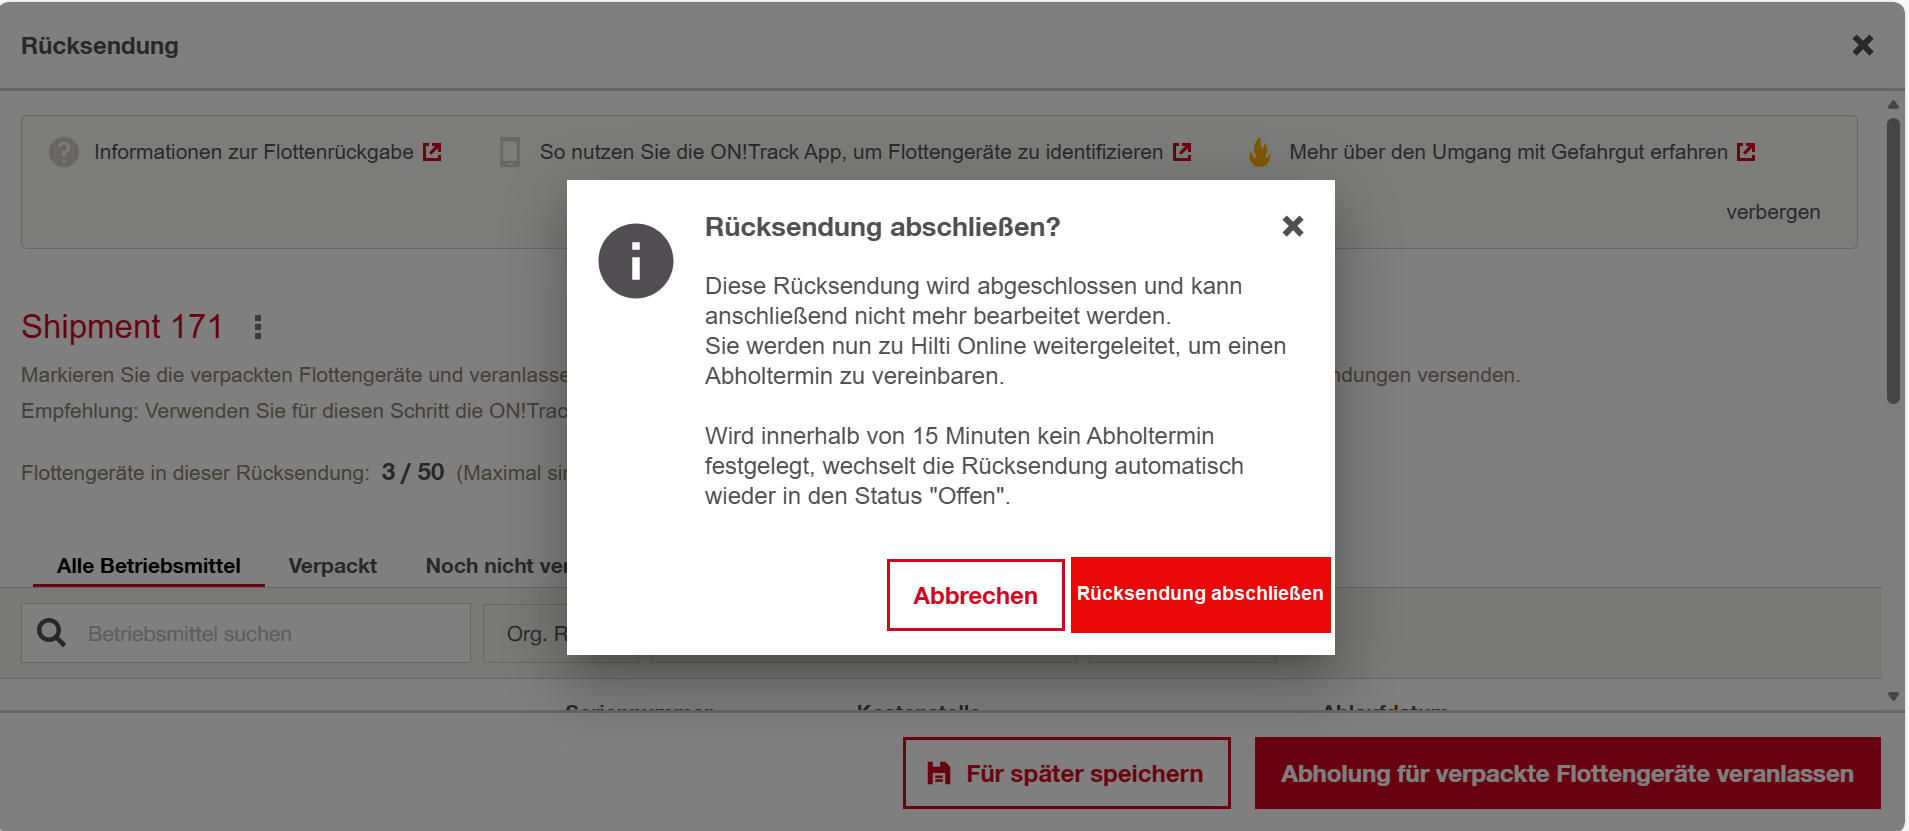Click external link icon beside Flottenrückgabe
This screenshot has height=831, width=1909.
coord(432,152)
